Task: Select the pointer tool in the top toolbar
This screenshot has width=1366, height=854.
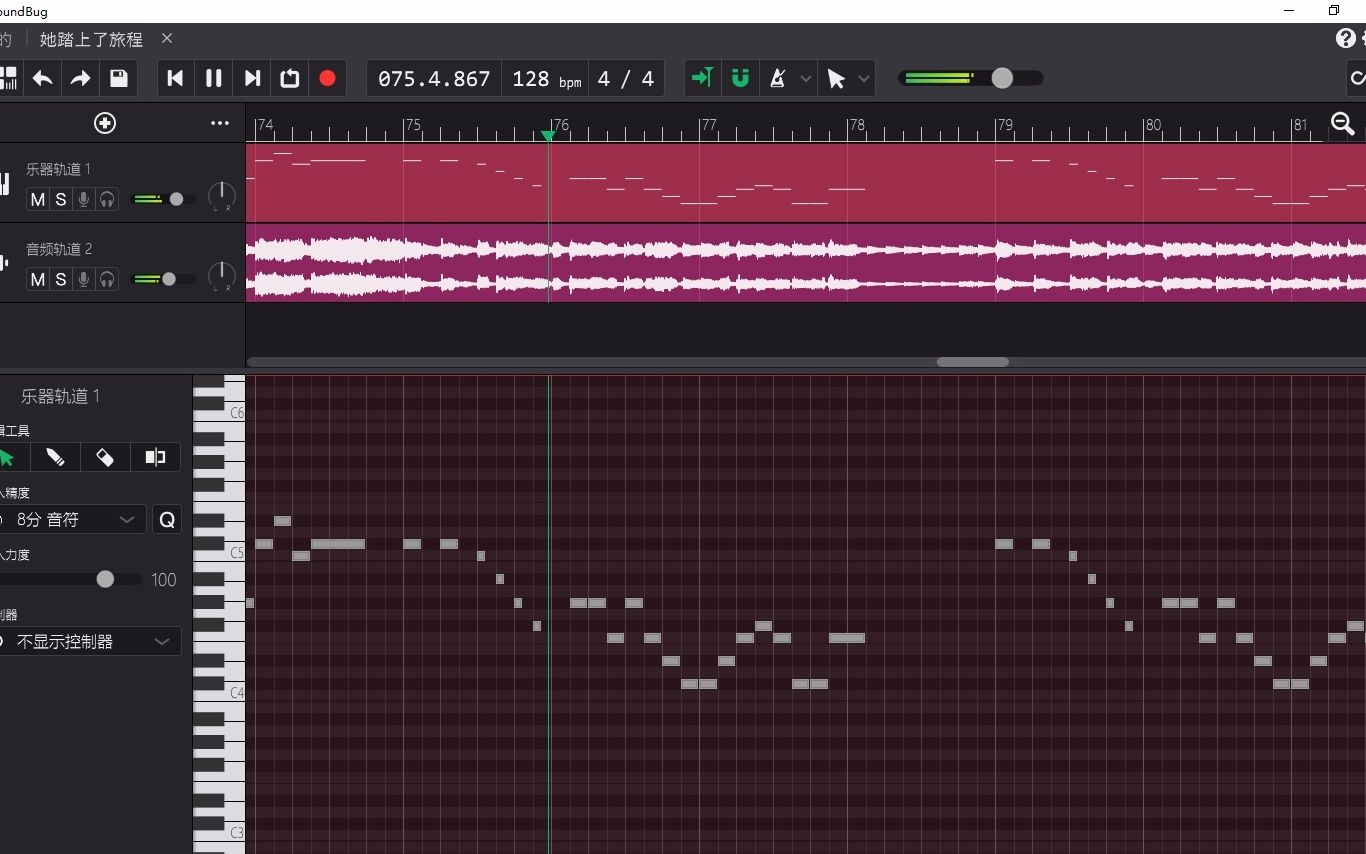Action: click(836, 78)
